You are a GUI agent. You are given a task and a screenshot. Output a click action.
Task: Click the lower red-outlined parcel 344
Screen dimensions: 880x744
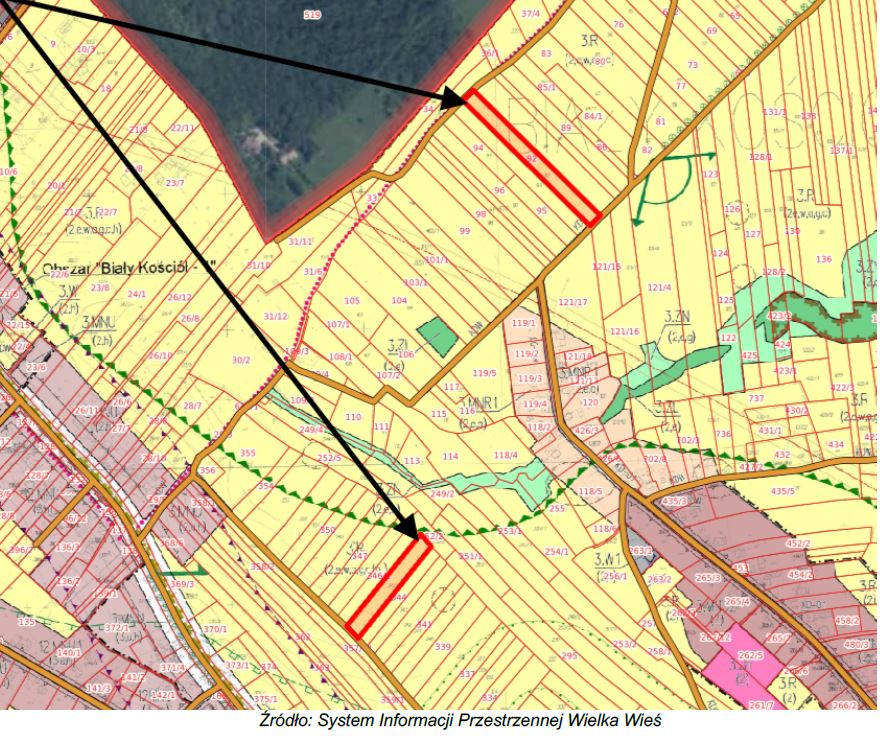point(389,589)
